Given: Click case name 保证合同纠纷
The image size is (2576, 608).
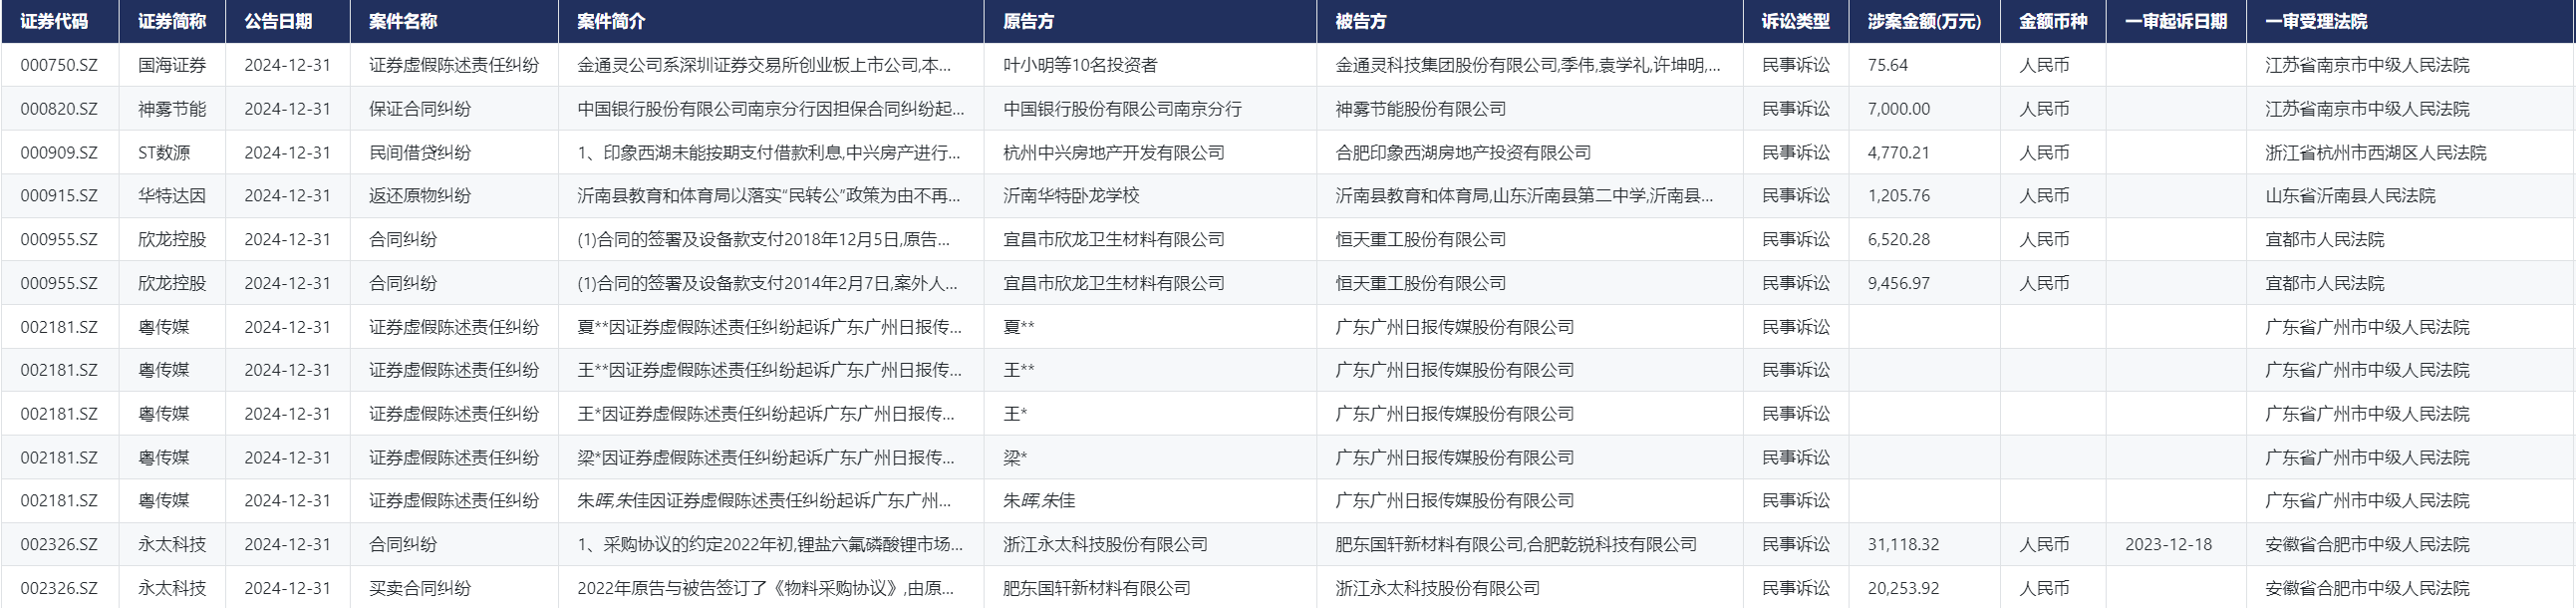Looking at the screenshot, I should click(420, 109).
